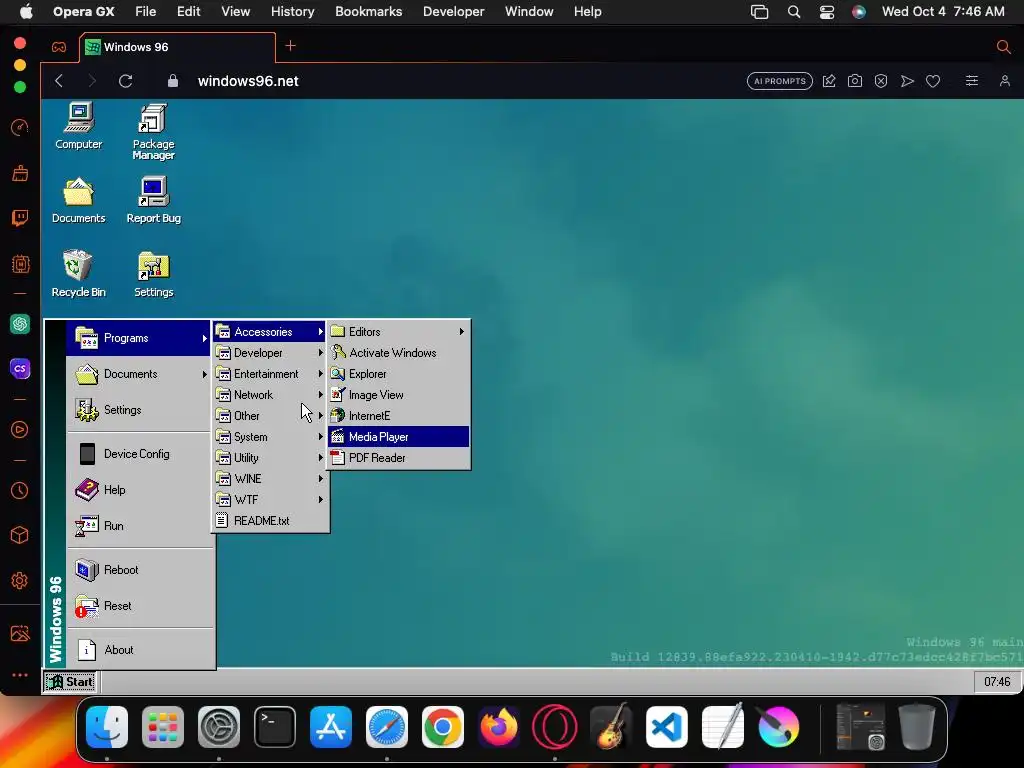
Task: Choose Device Config in the Start menu
Action: [x=138, y=454]
